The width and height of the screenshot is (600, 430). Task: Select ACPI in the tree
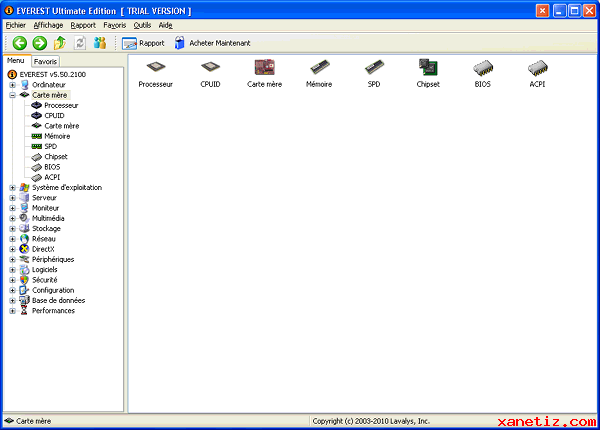52,178
